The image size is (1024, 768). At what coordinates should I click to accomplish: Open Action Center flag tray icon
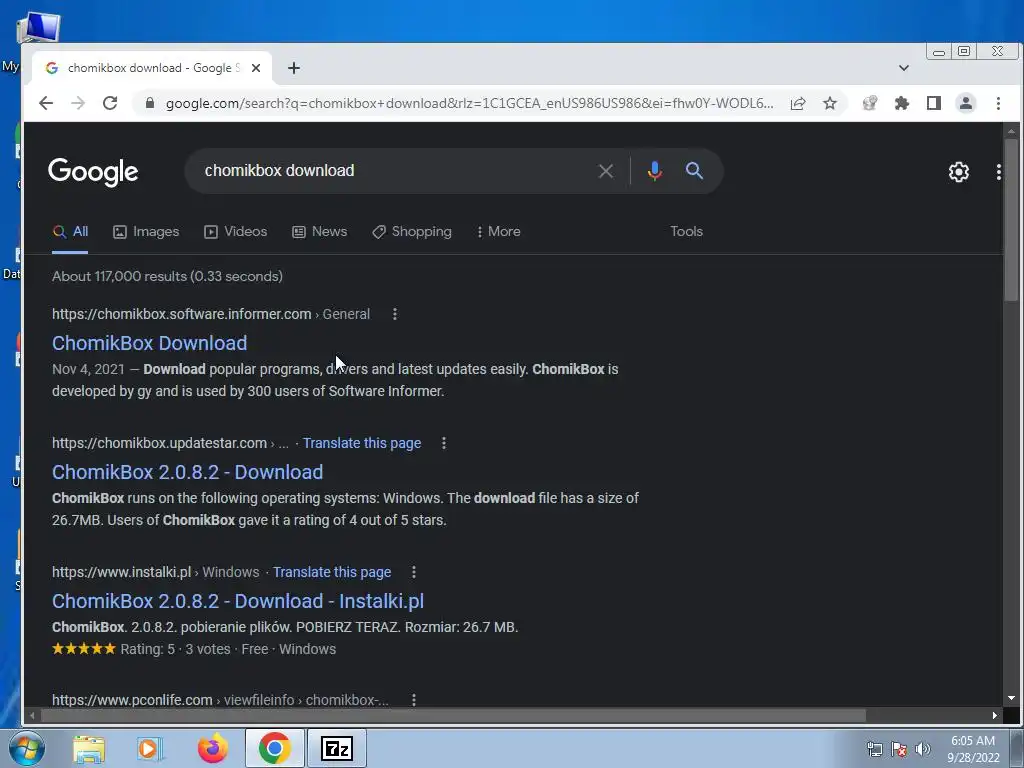[899, 749]
